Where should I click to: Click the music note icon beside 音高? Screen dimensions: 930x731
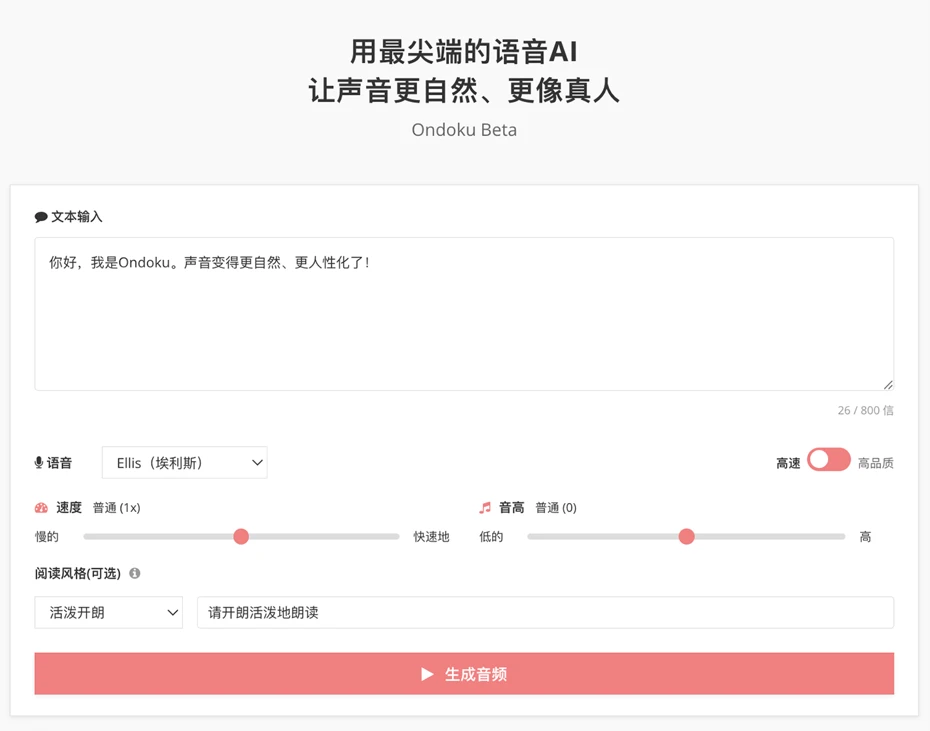click(485, 508)
